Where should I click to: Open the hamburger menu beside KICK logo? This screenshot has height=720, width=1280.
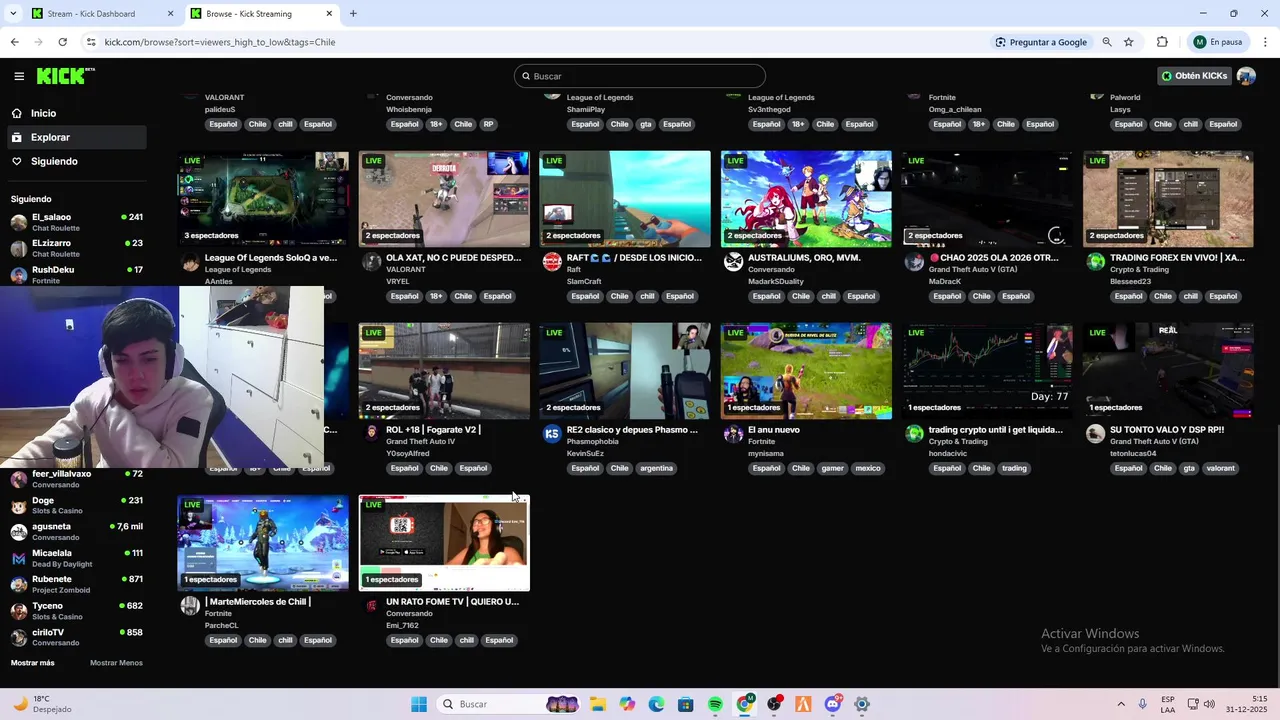[19, 76]
